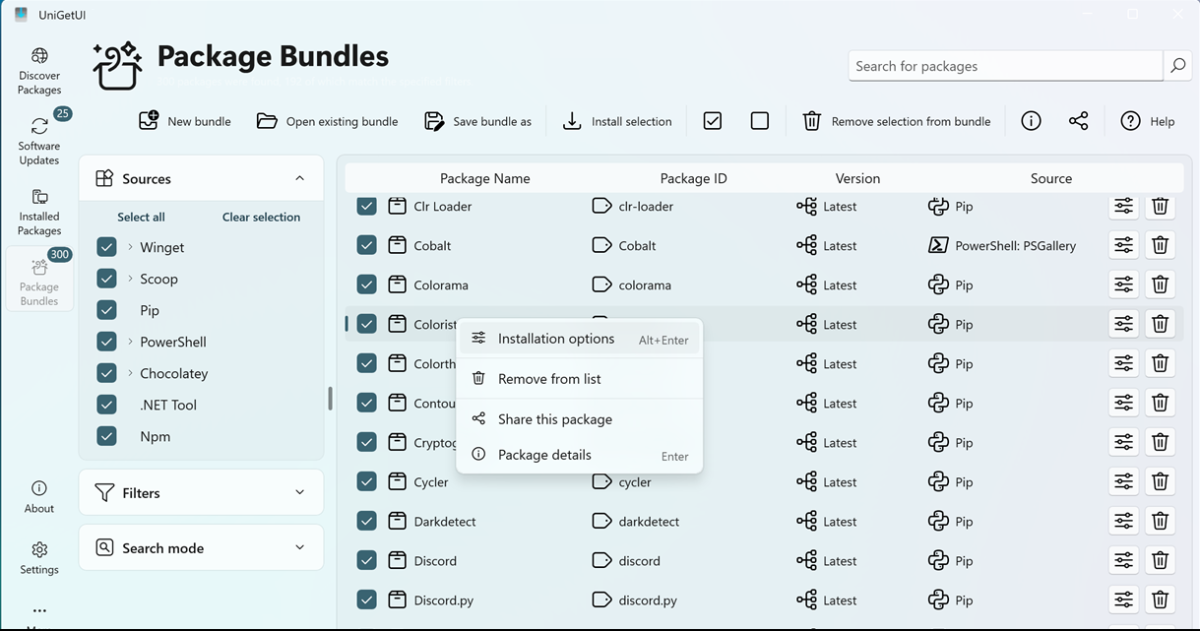Click the Select all link

point(141,217)
